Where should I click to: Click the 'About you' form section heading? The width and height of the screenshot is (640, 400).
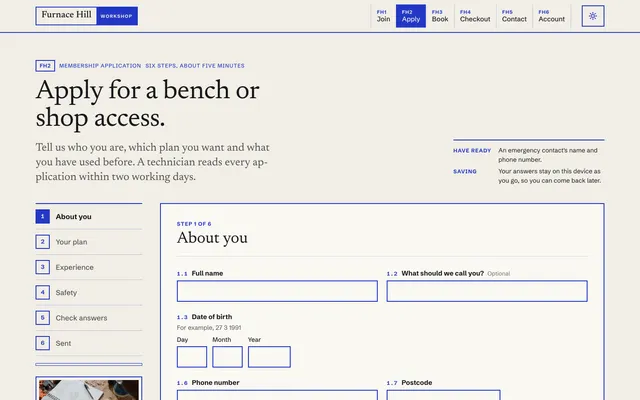212,238
